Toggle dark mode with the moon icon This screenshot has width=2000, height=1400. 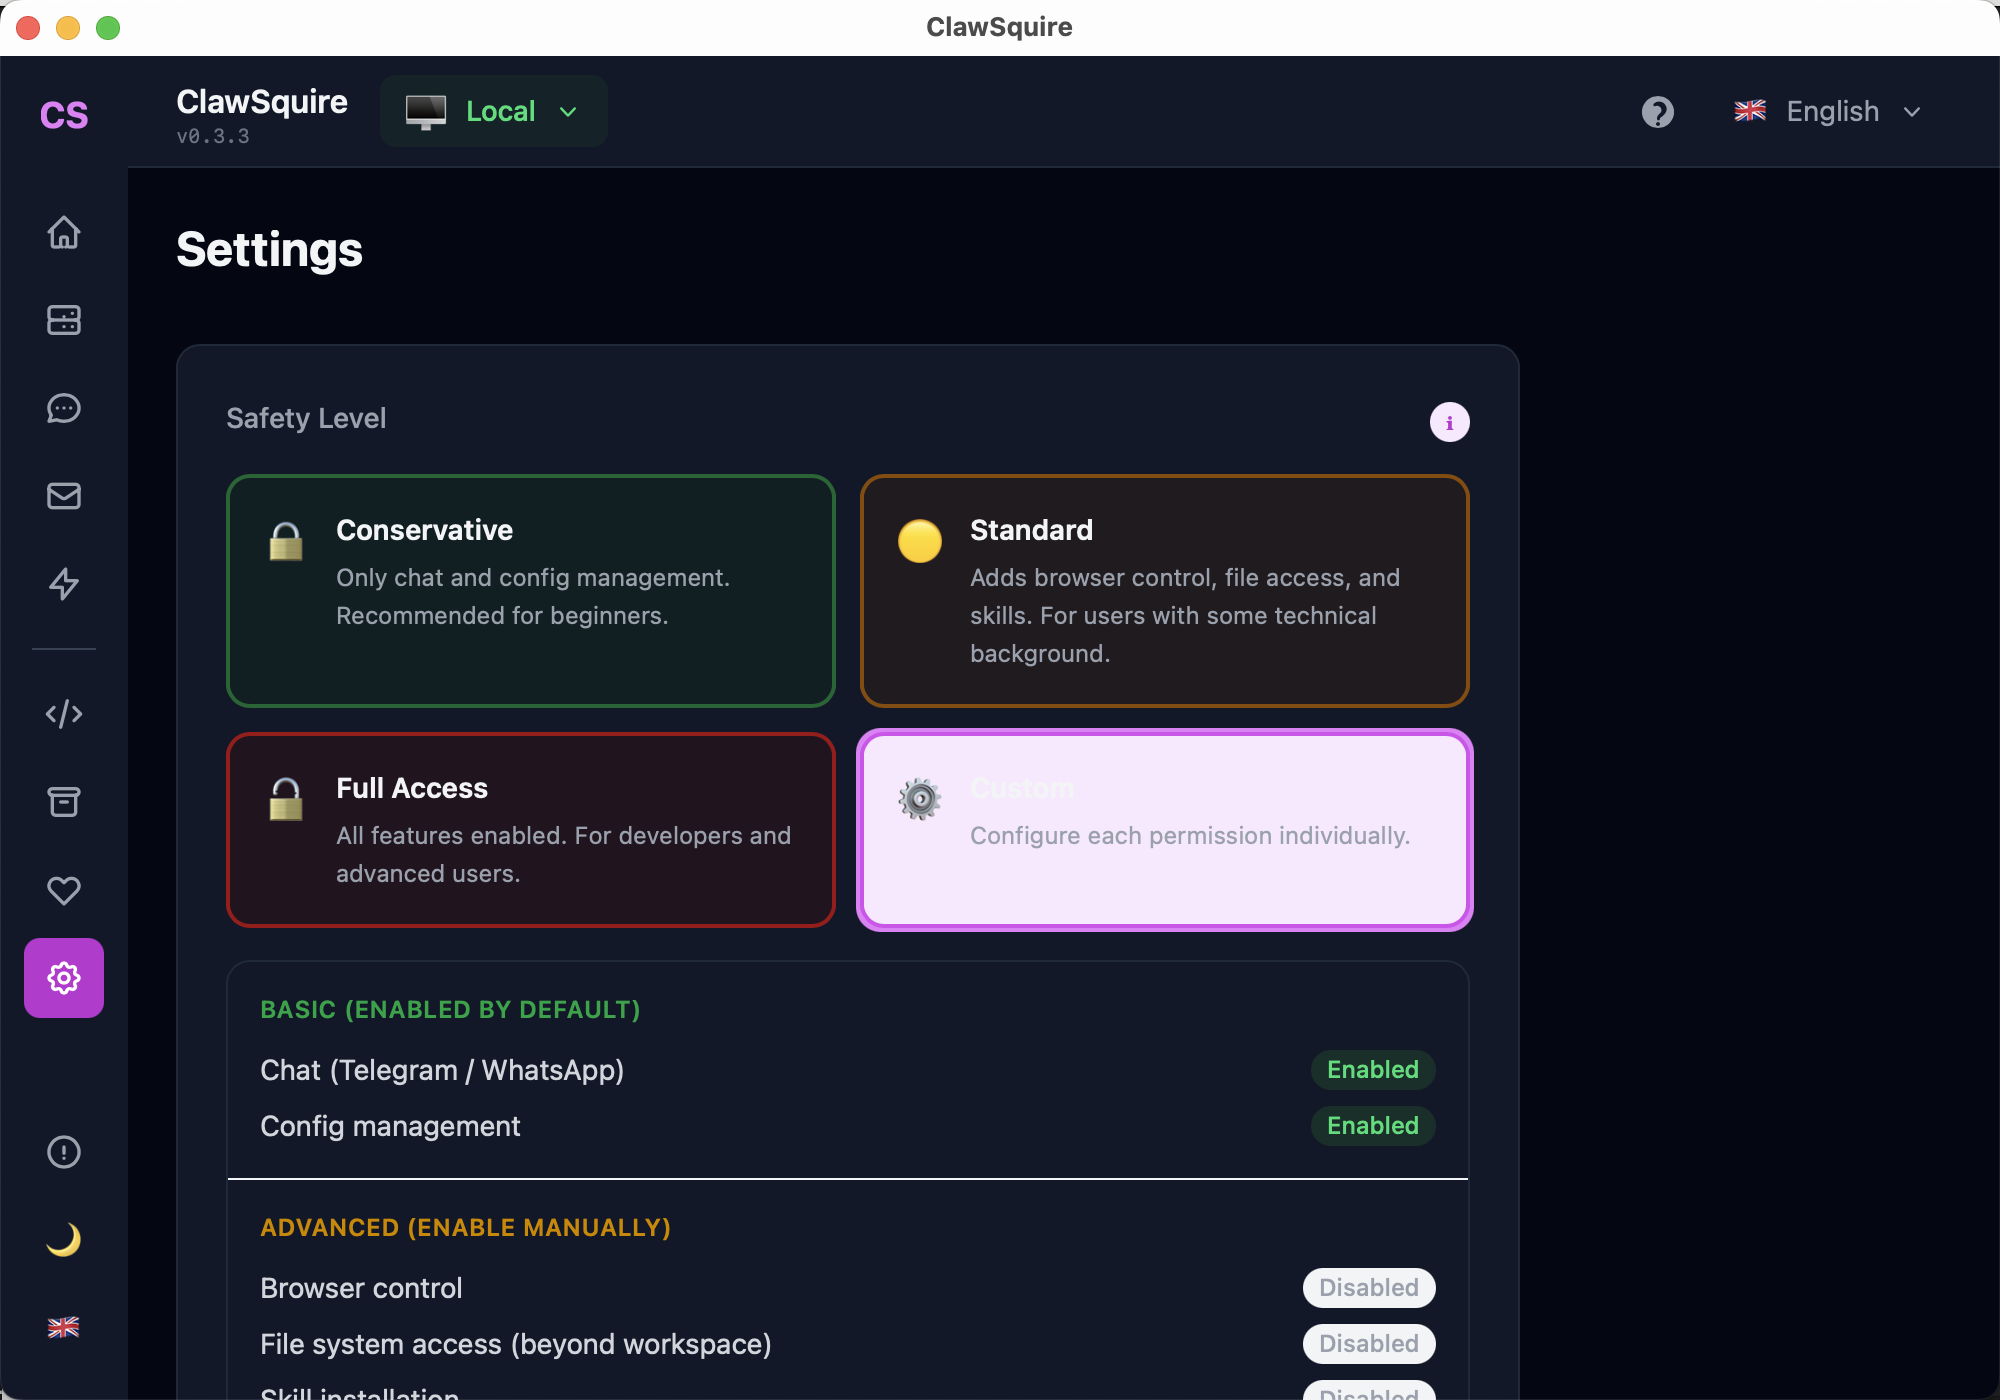(x=63, y=1240)
